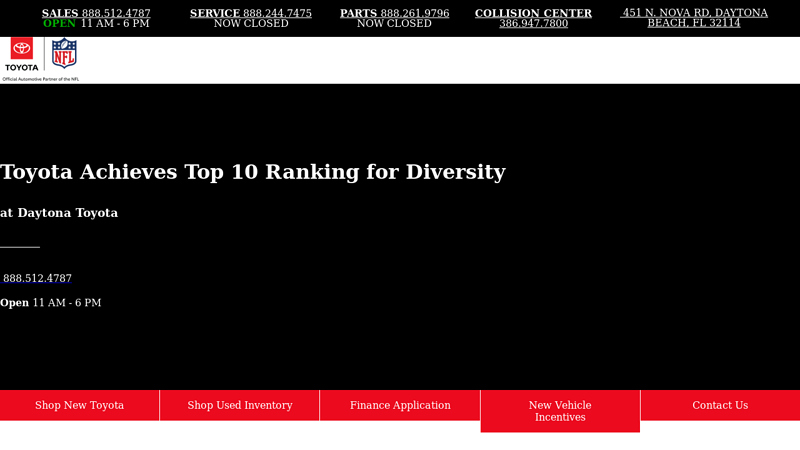Click phone number below Daytona Toyota heading

click(x=36, y=278)
